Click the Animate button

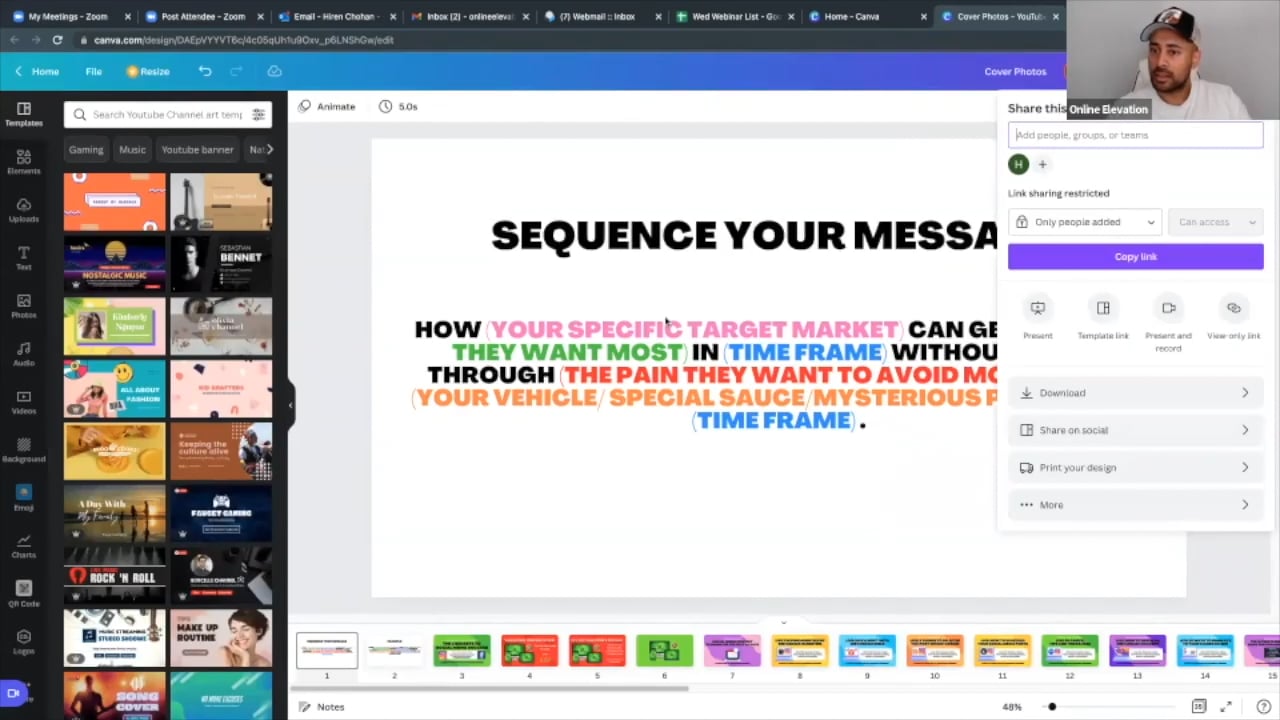[x=327, y=106]
